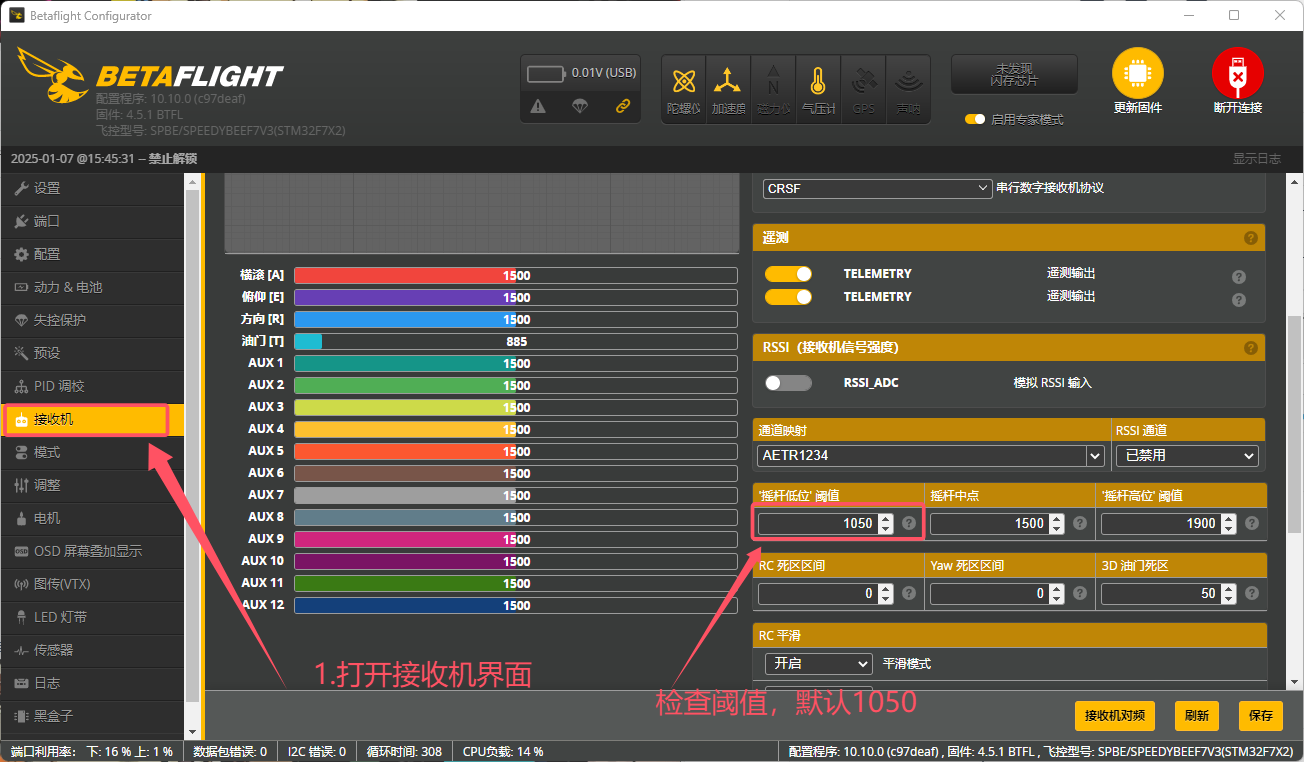1304x762 pixels.
Task: Show help for stick low threshold 1050
Action: (908, 523)
